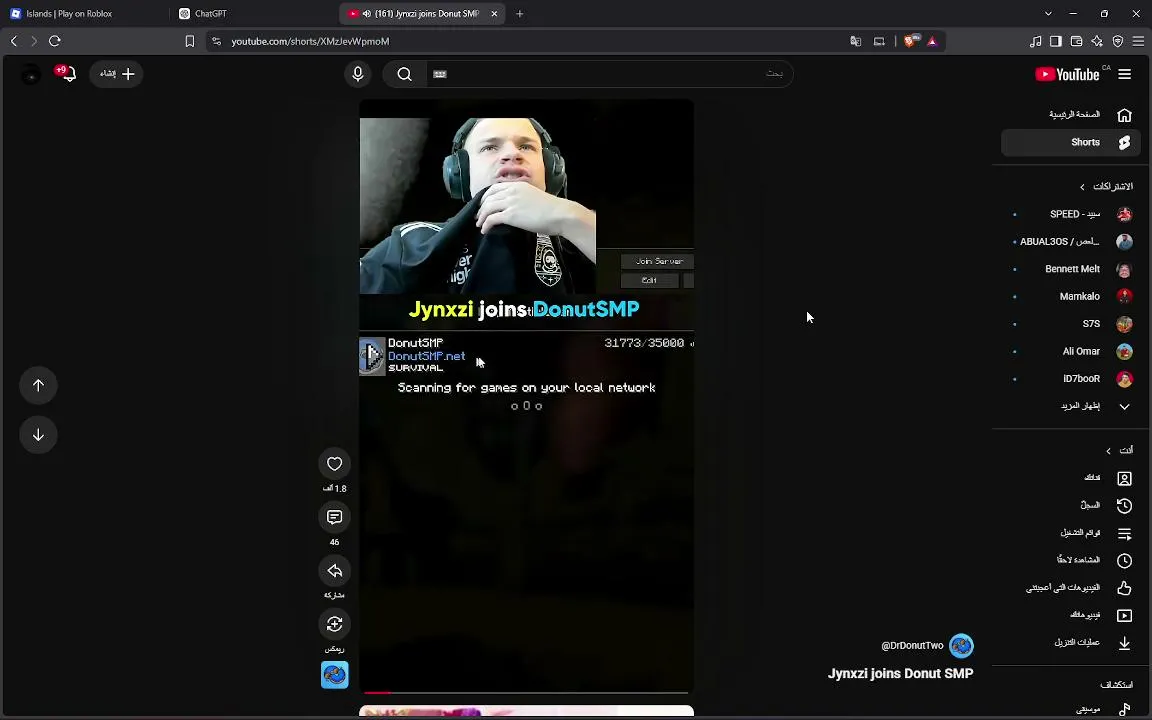Open iD7booR channel subscription
The image size is (1152, 720).
1071,379
